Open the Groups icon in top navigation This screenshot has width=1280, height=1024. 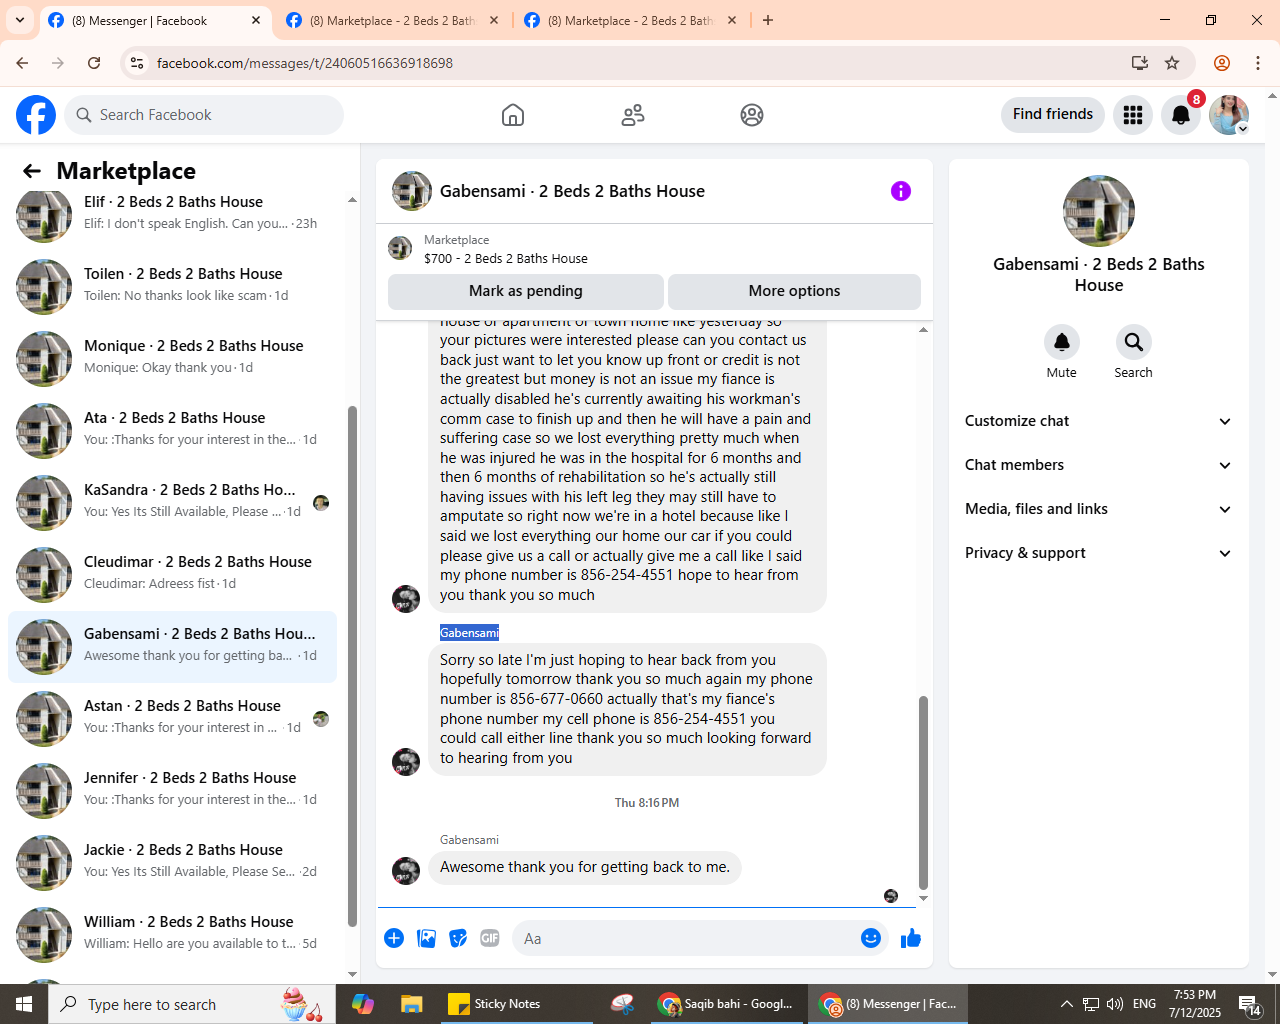coord(752,115)
